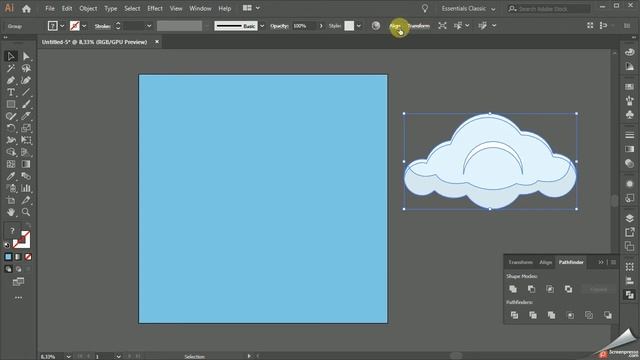The height and width of the screenshot is (360, 640).
Task: Select the Direct Selection tool
Action: click(26, 56)
